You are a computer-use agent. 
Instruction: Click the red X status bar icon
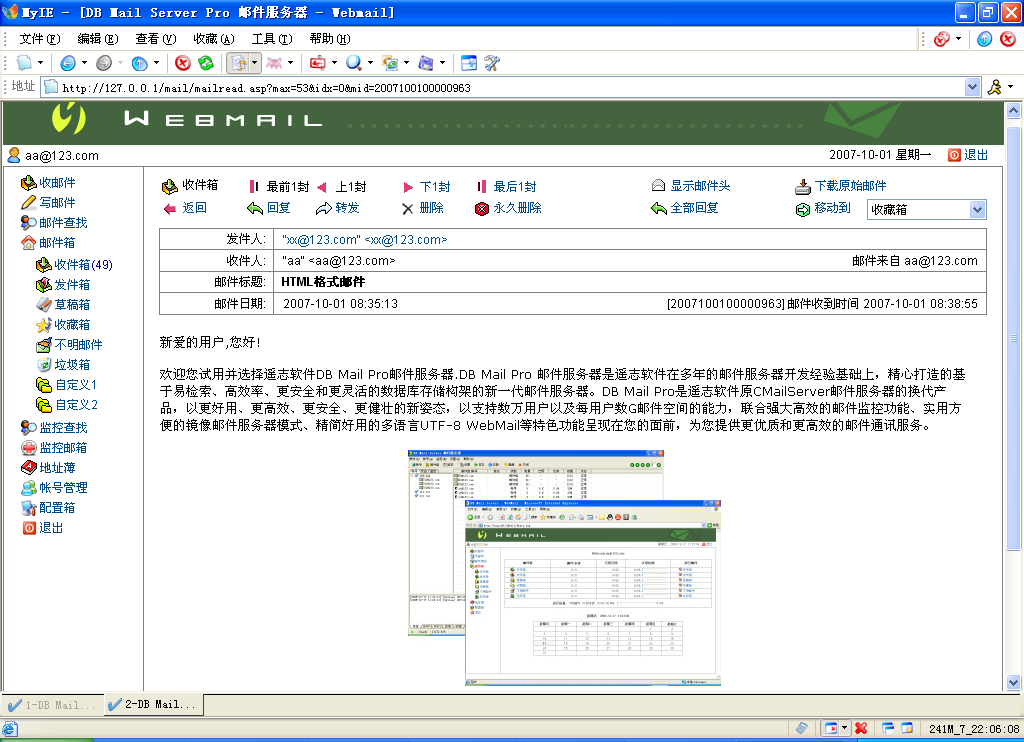(x=861, y=728)
